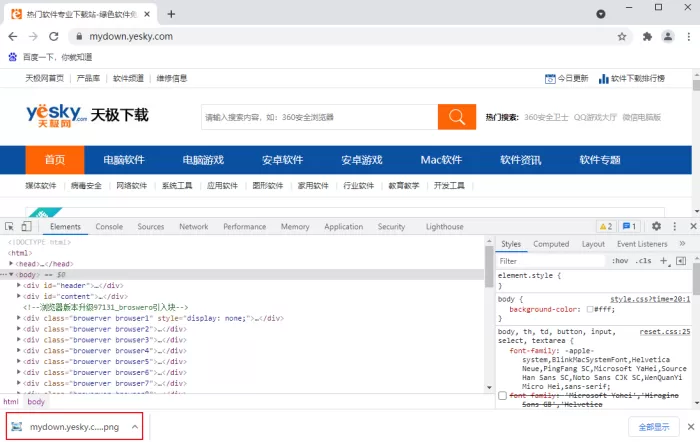Viewport: 700px width, 442px height.
Task: Switch to the Network tab
Action: (x=193, y=227)
